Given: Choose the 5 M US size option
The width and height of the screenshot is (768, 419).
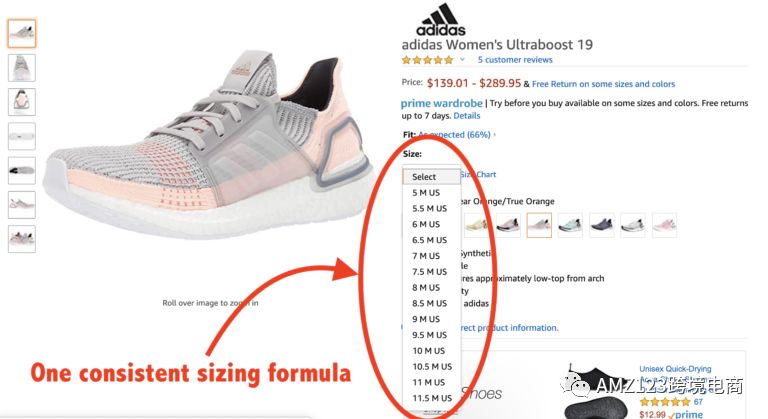Looking at the screenshot, I should (426, 193).
